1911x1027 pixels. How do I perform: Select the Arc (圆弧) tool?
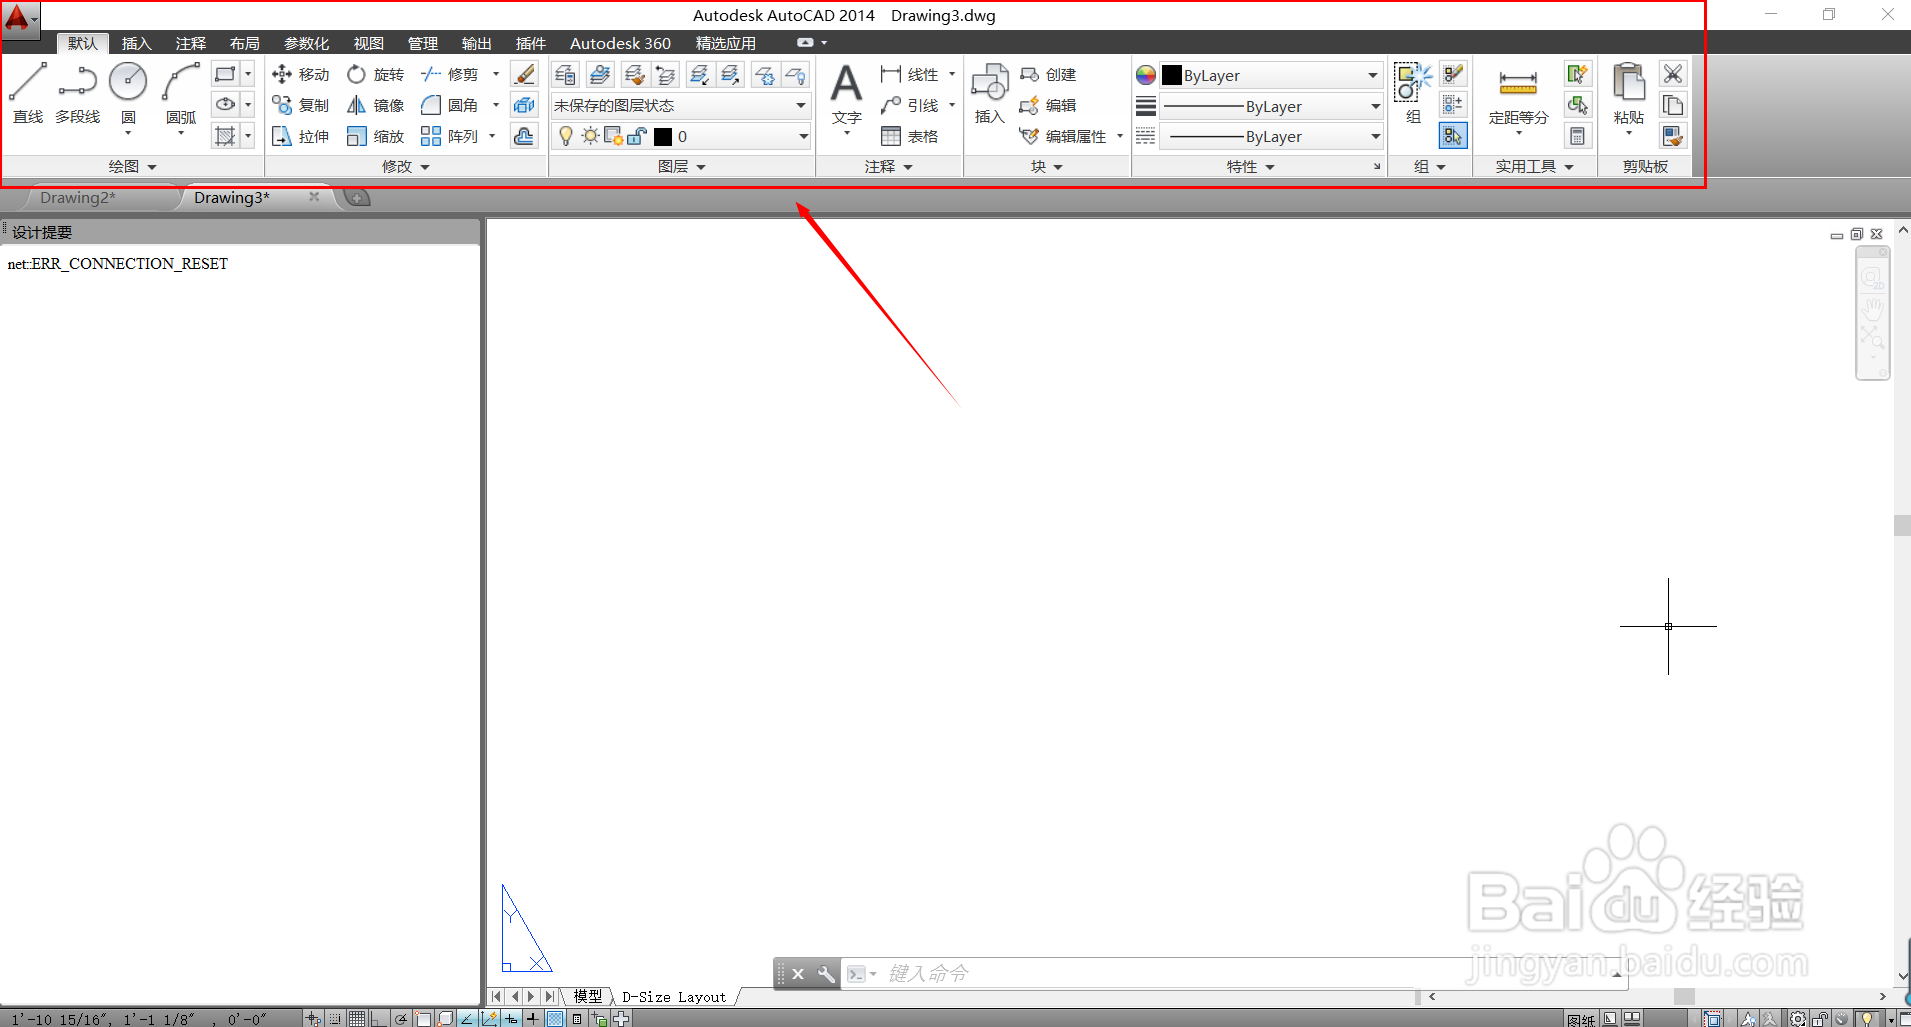click(181, 93)
